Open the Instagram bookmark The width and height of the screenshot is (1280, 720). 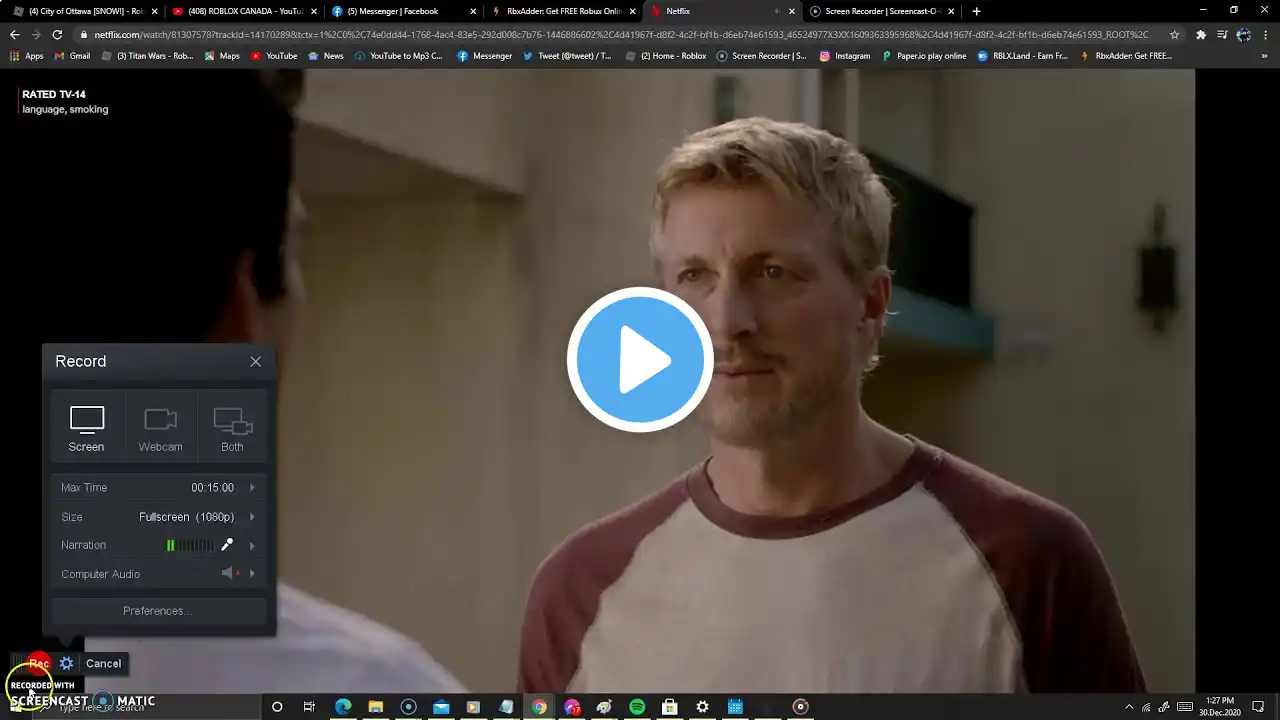(845, 56)
